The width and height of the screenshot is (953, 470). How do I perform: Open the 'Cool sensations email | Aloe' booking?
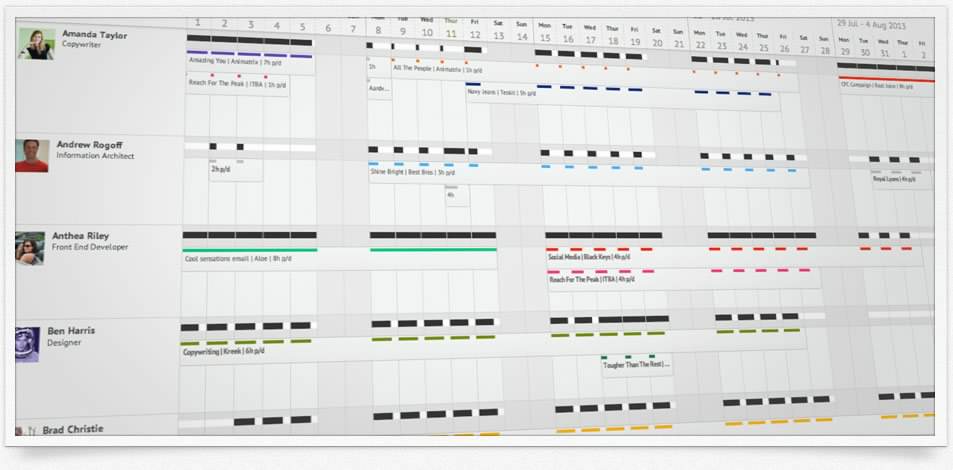pyautogui.click(x=238, y=258)
